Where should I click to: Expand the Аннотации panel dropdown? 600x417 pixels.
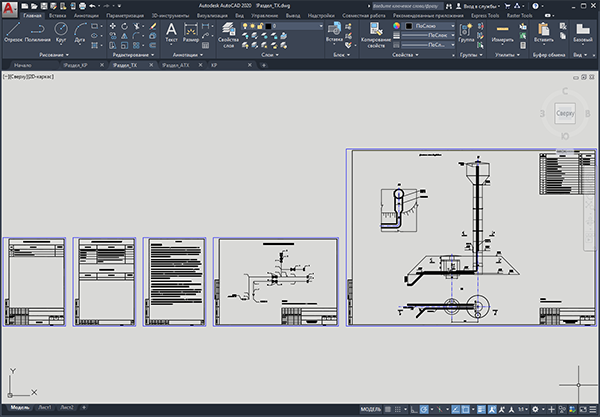(188, 55)
